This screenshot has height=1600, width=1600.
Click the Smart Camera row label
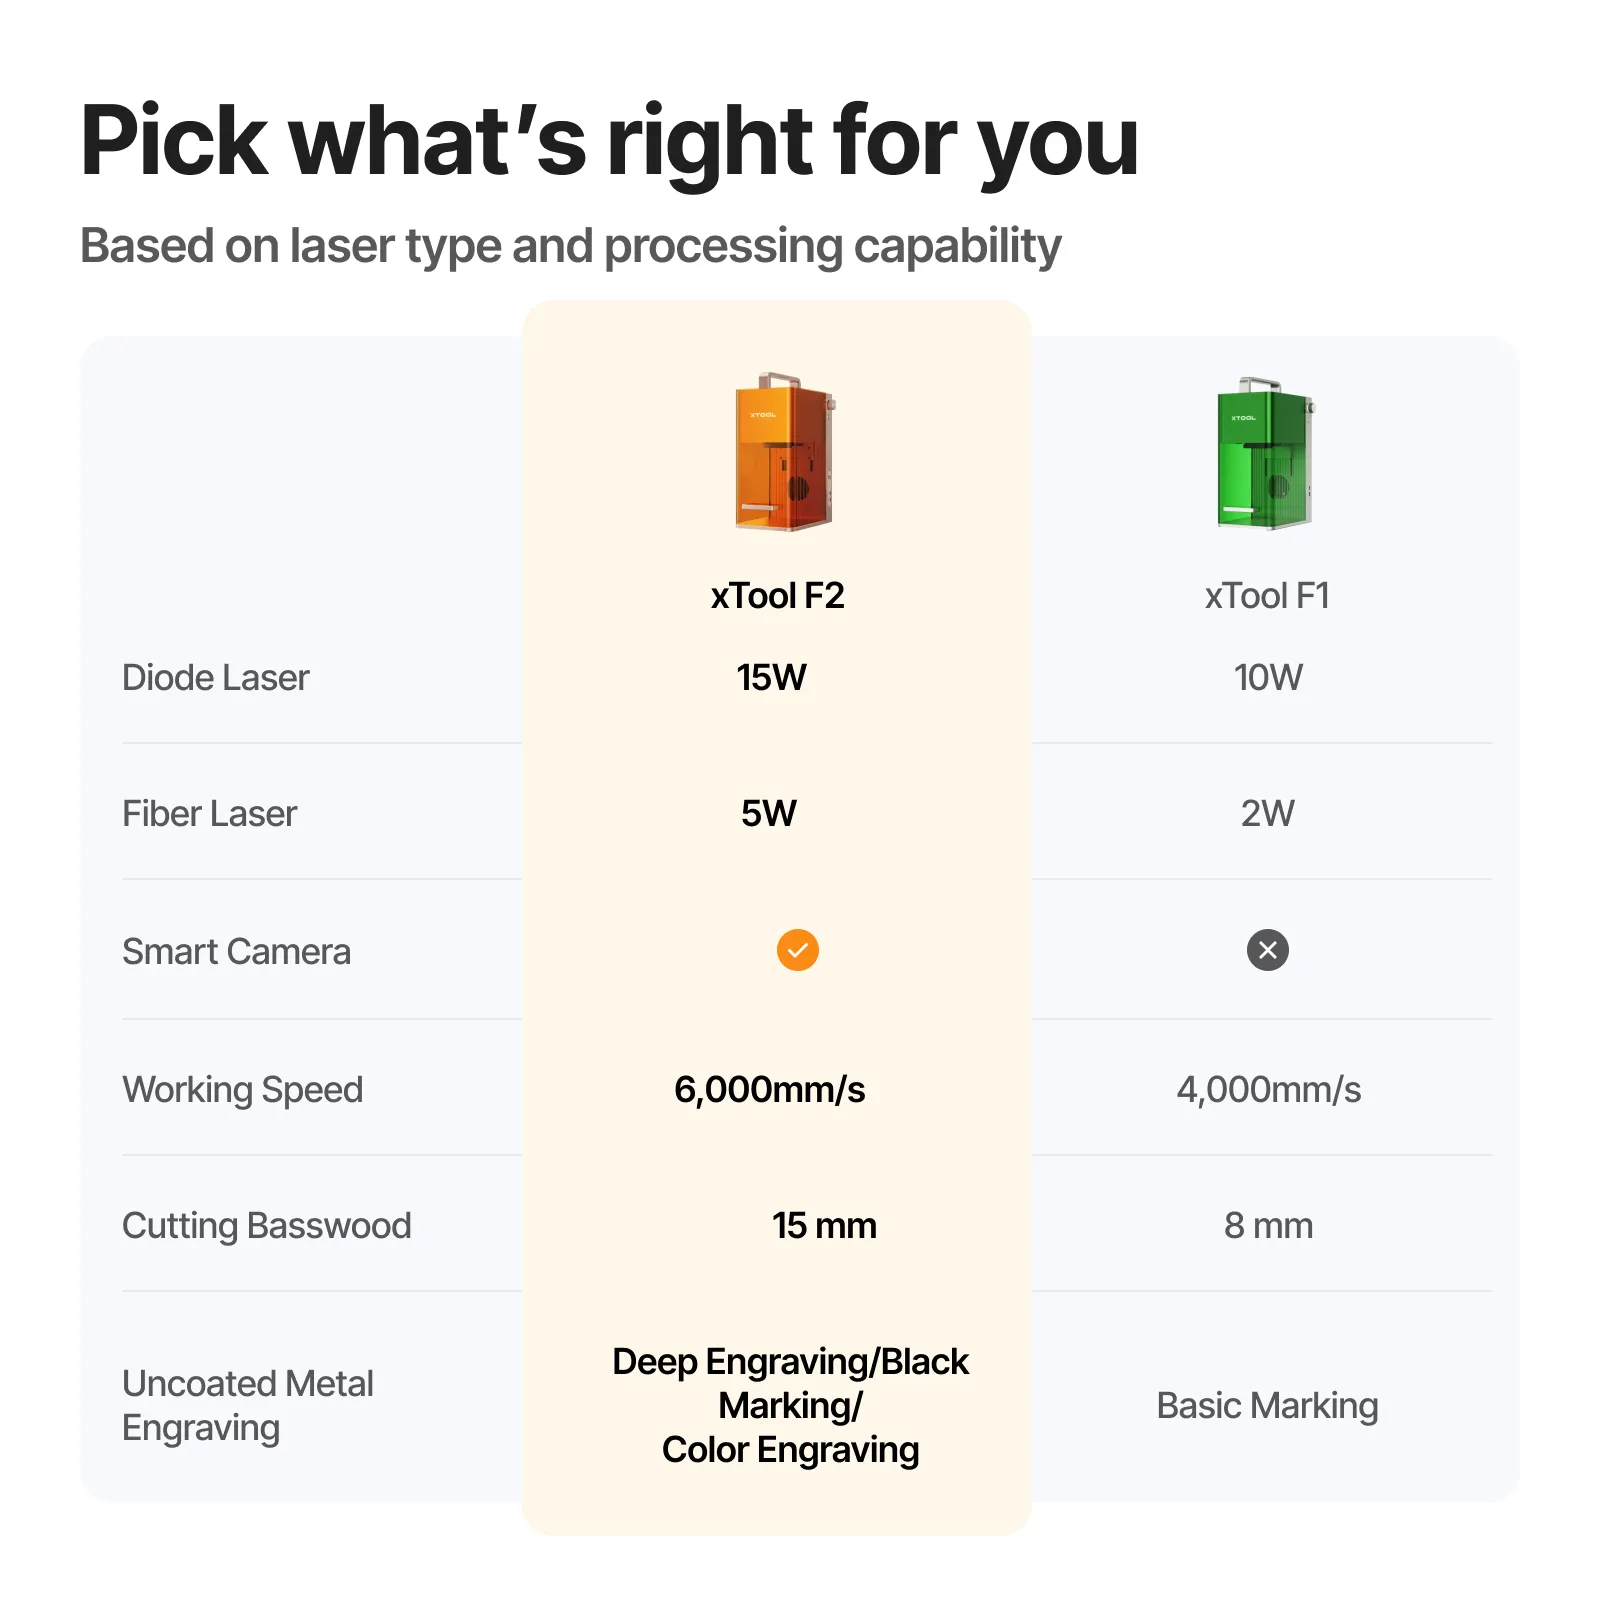click(236, 951)
